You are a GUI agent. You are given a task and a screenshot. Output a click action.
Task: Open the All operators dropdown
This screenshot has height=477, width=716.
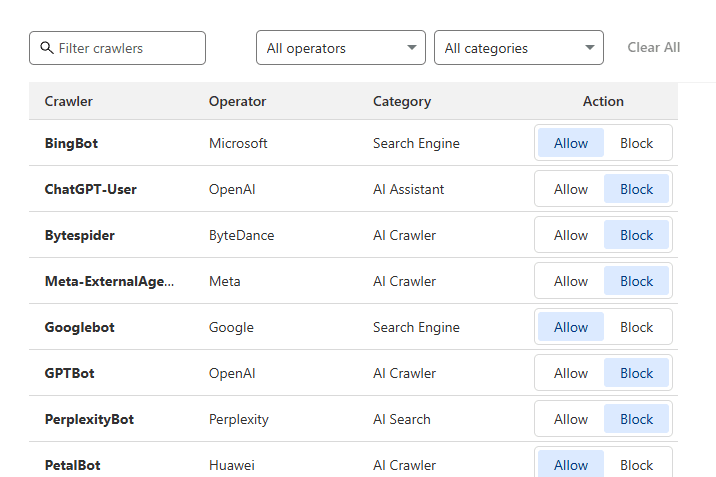click(341, 48)
